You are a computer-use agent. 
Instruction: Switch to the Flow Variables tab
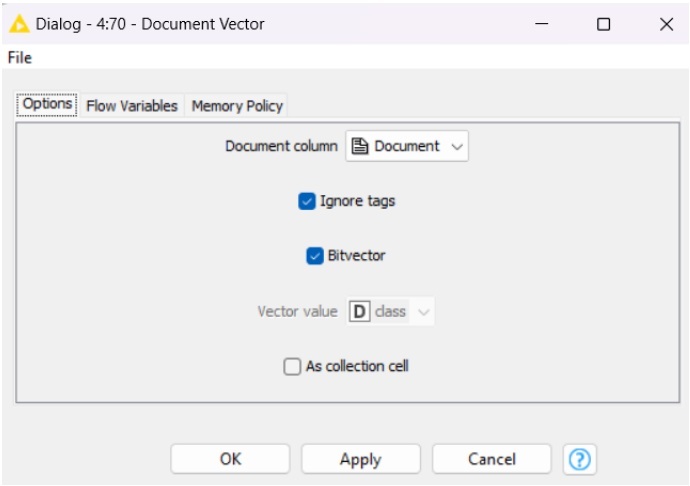point(132,106)
